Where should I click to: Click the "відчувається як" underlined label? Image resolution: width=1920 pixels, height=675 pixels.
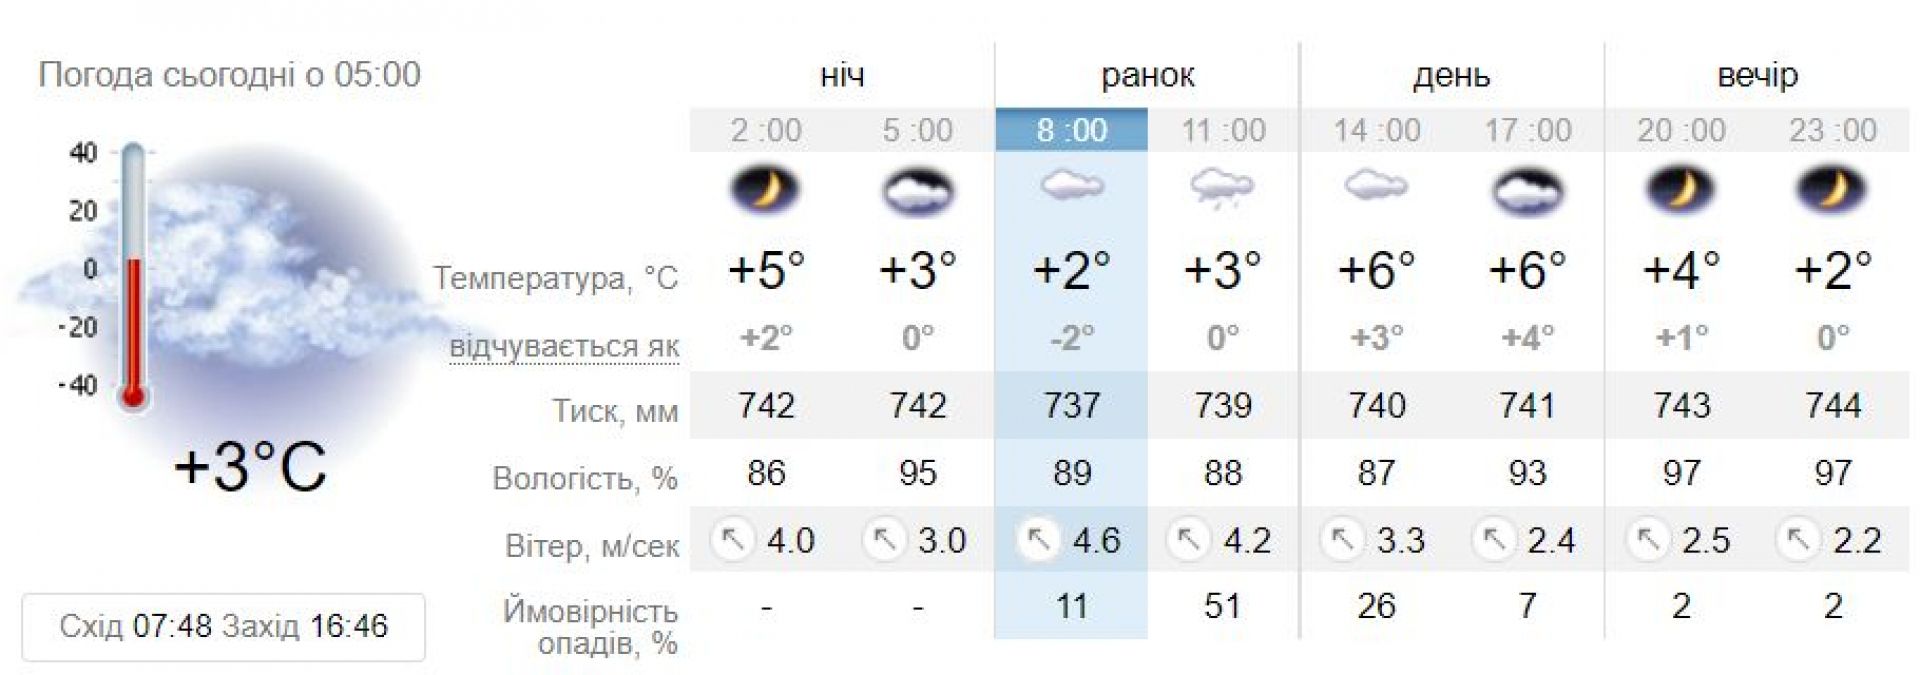pos(564,347)
